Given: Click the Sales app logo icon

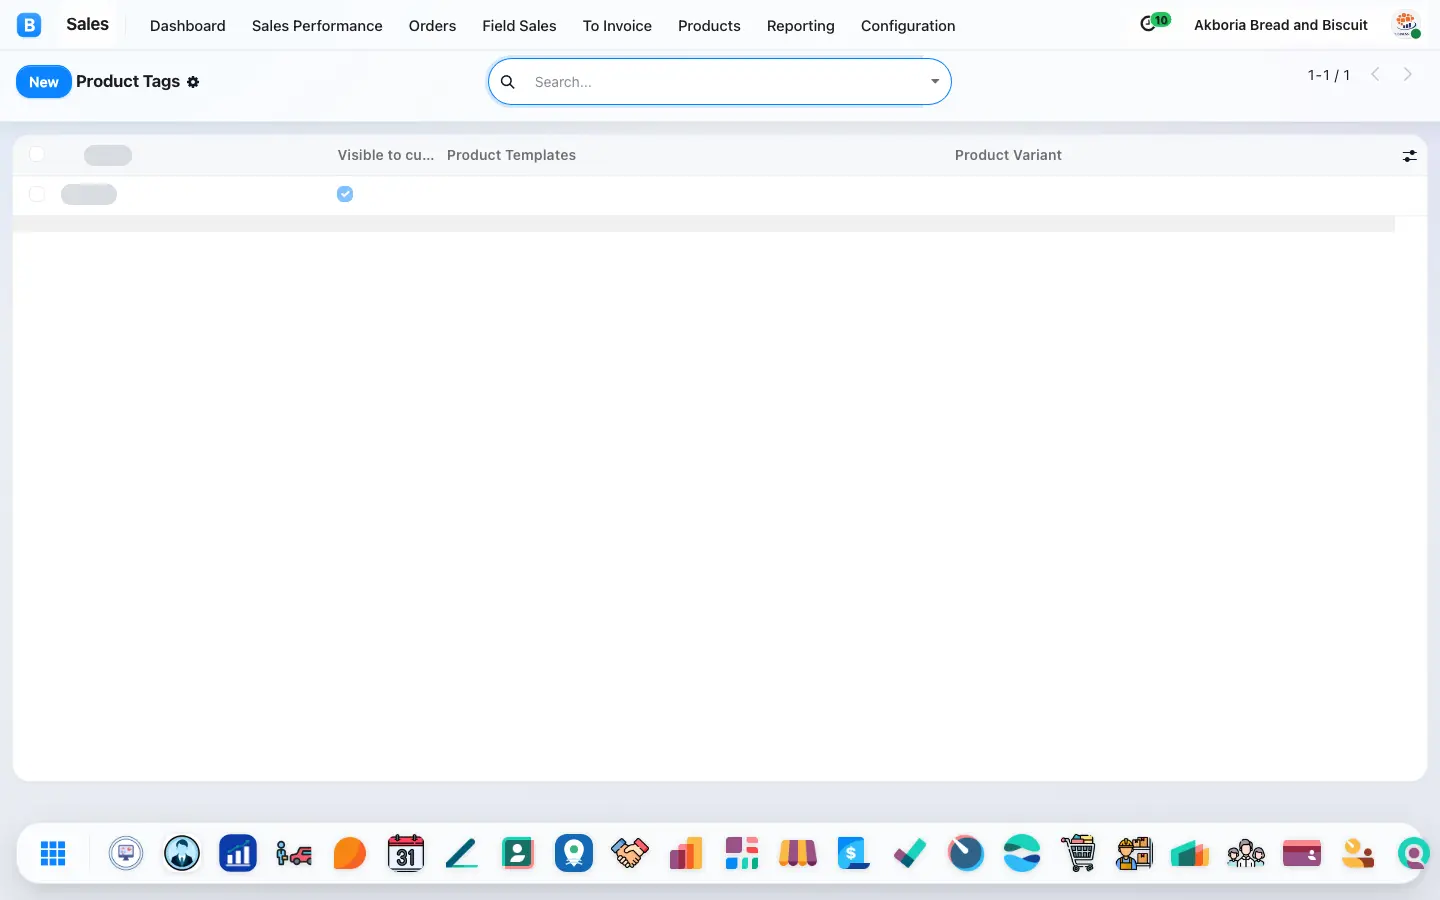Looking at the screenshot, I should 29,25.
